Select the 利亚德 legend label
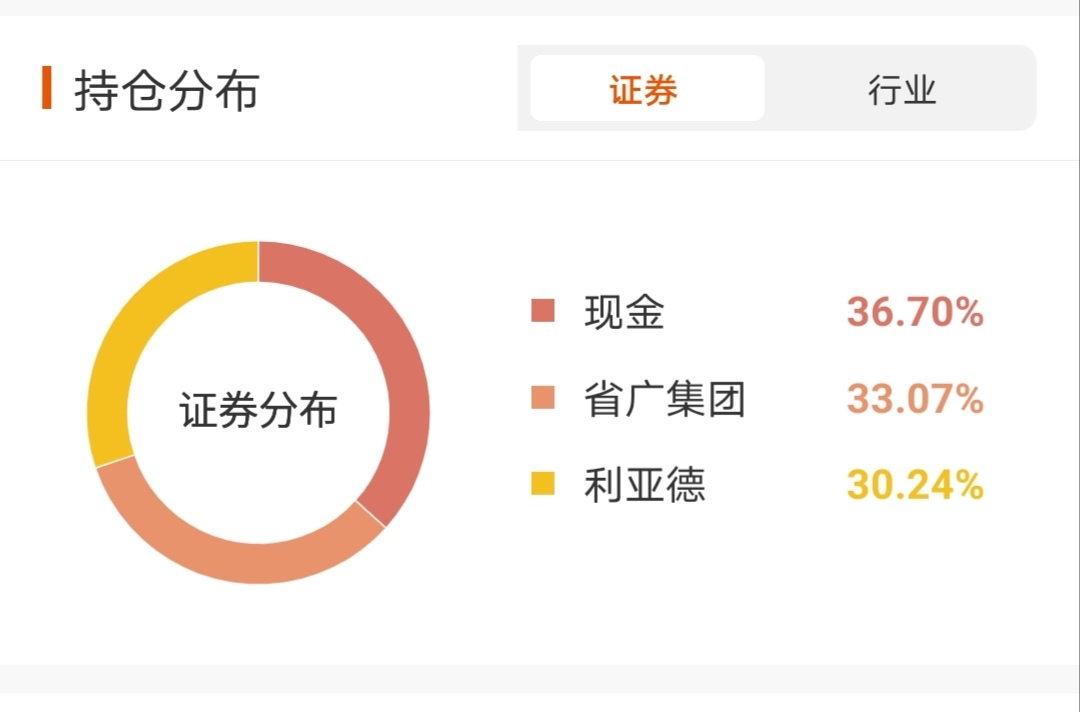 pos(645,485)
